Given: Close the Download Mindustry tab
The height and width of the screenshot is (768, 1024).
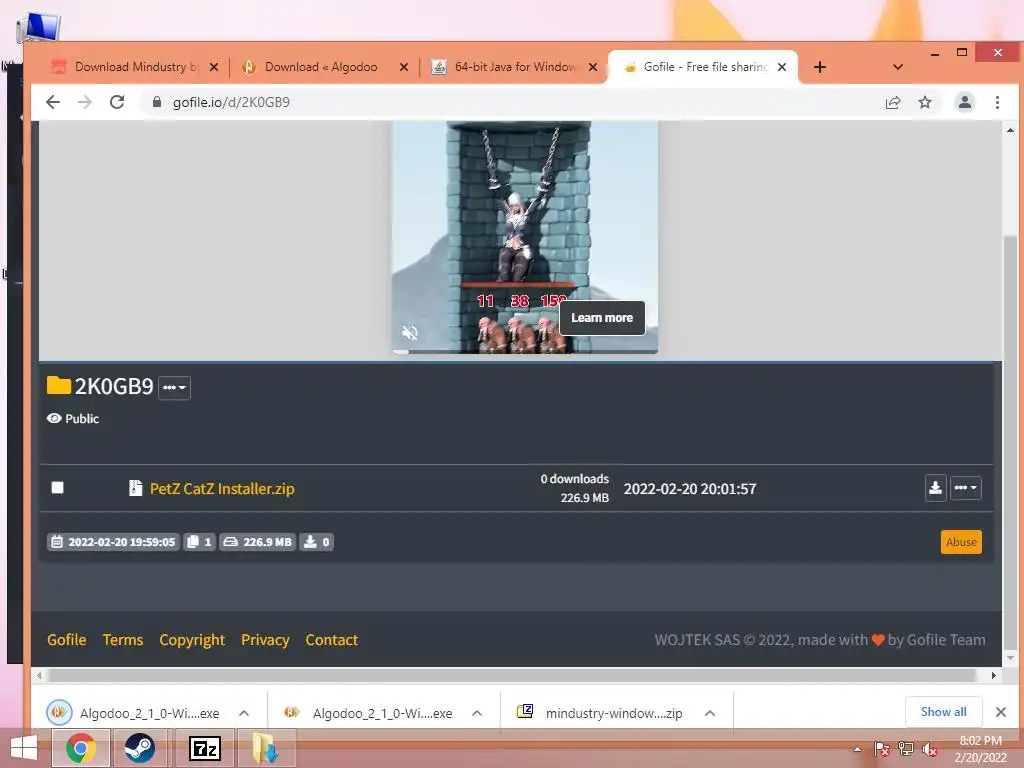Looking at the screenshot, I should (214, 67).
